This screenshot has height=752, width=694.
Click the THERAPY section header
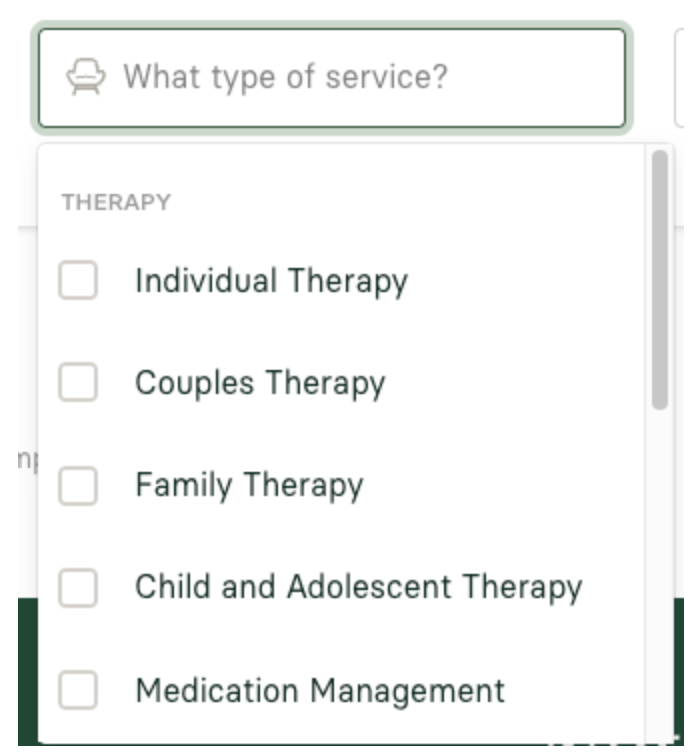(x=117, y=202)
